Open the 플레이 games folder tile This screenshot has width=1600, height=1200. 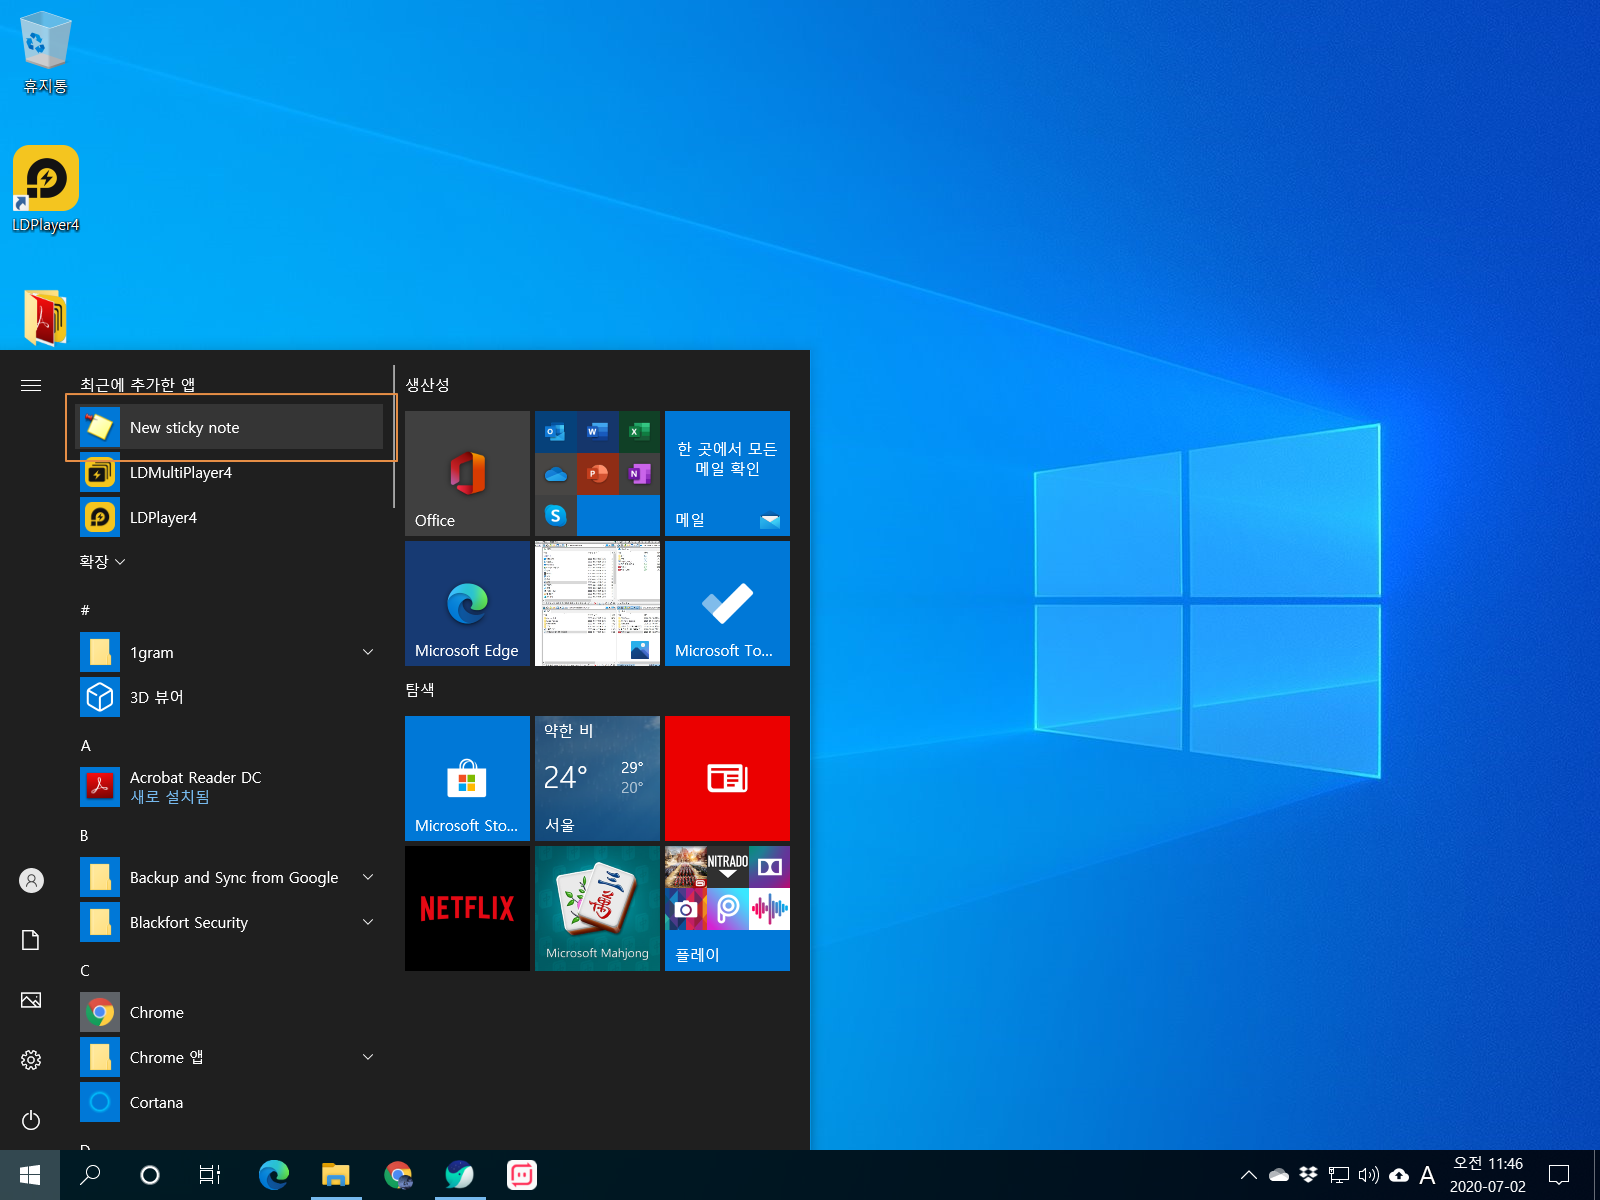coord(727,908)
